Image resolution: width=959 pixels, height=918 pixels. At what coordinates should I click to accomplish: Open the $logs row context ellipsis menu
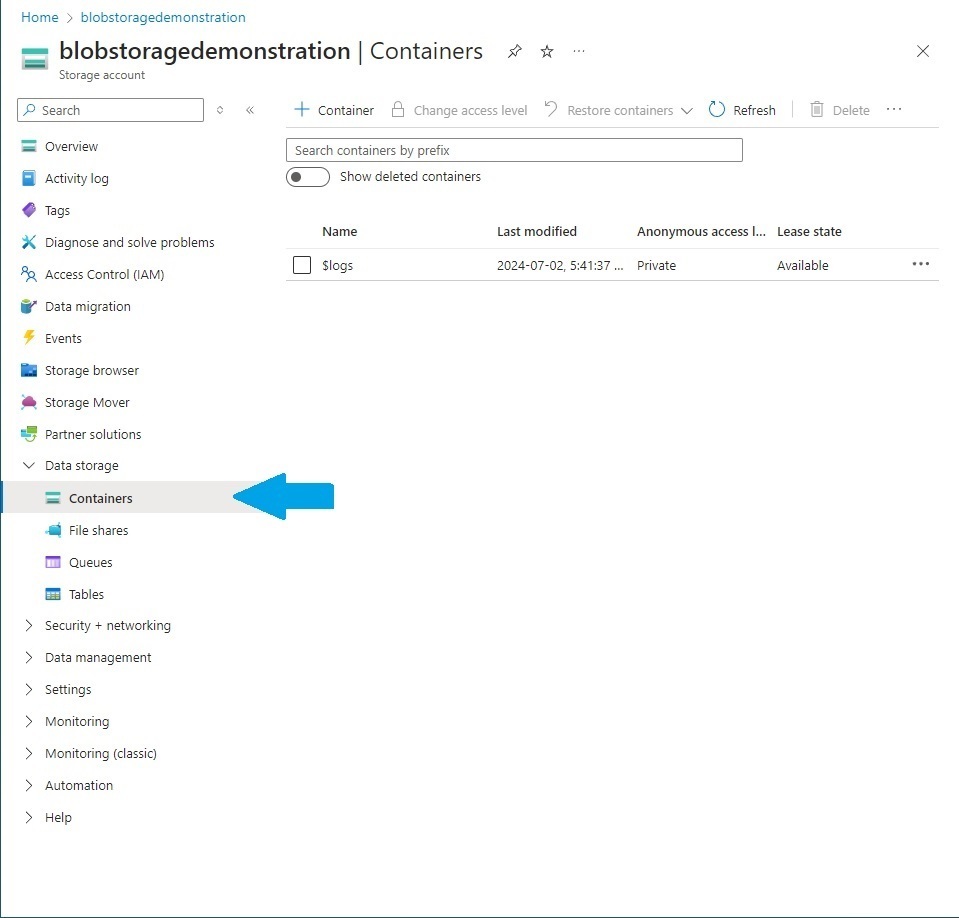click(x=920, y=264)
